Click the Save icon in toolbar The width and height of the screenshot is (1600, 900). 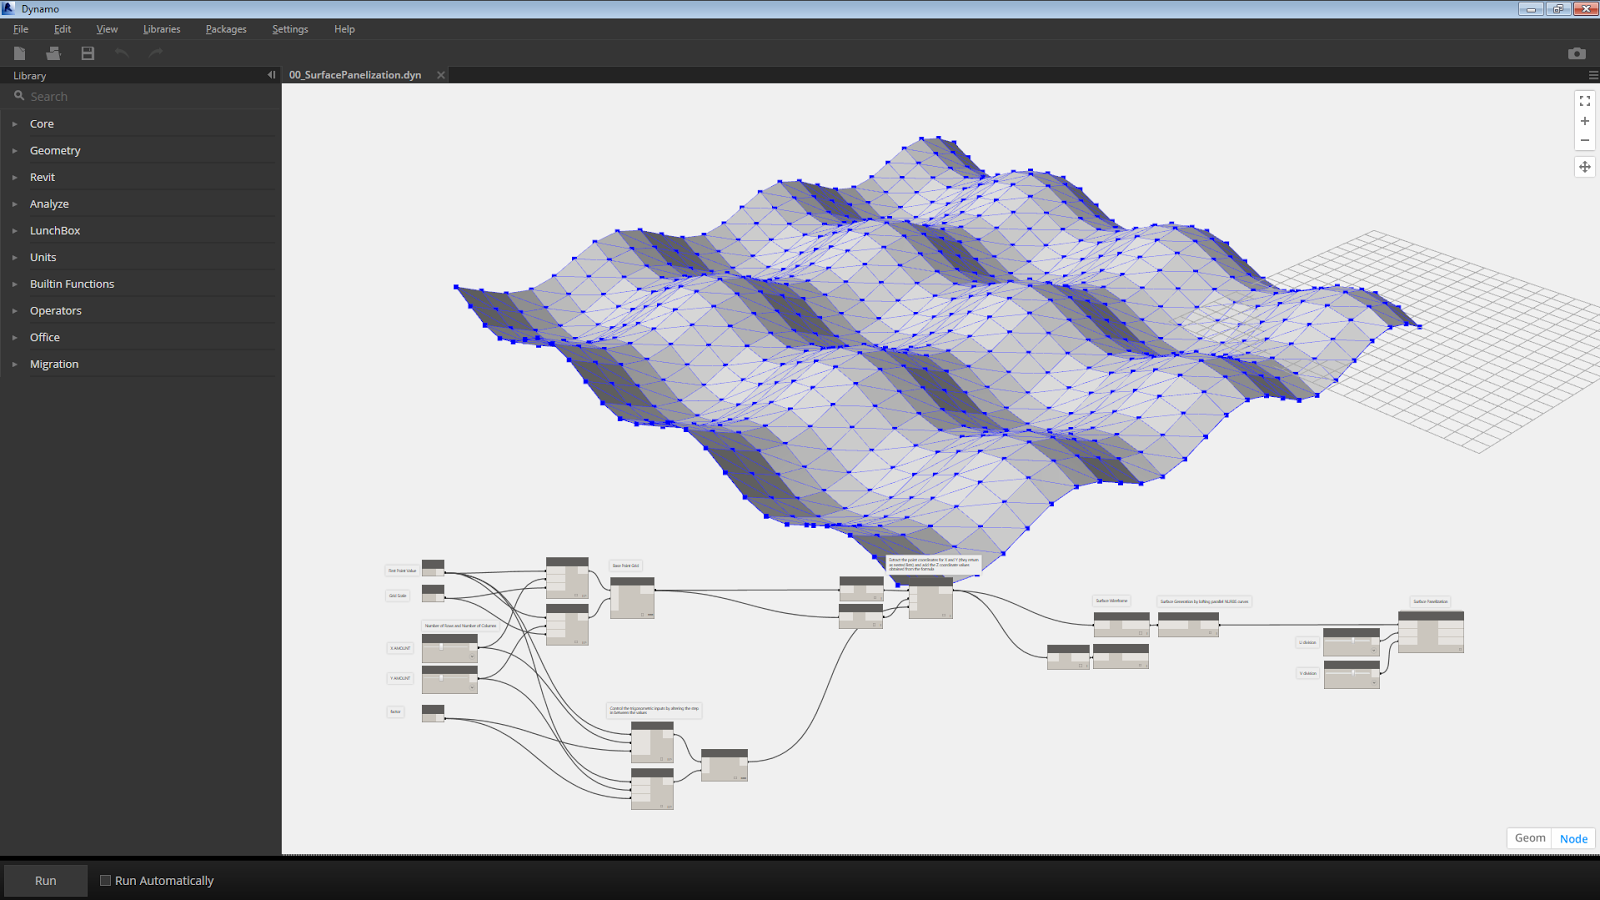coord(87,53)
